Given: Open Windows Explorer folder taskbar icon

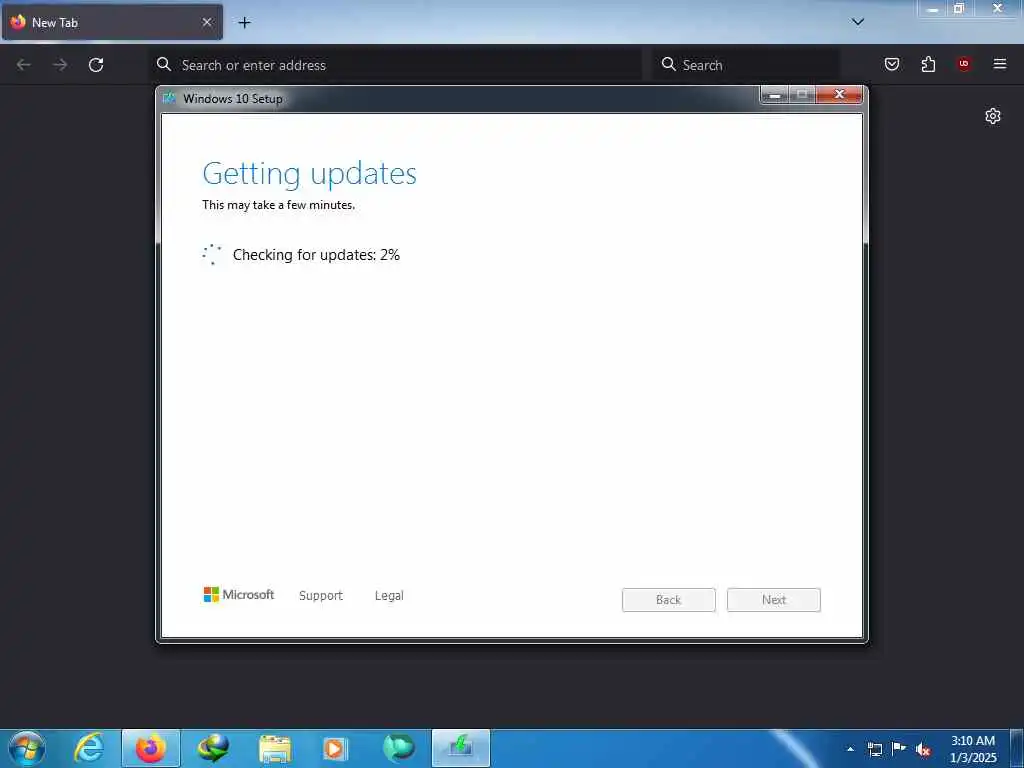Looking at the screenshot, I should (x=274, y=748).
